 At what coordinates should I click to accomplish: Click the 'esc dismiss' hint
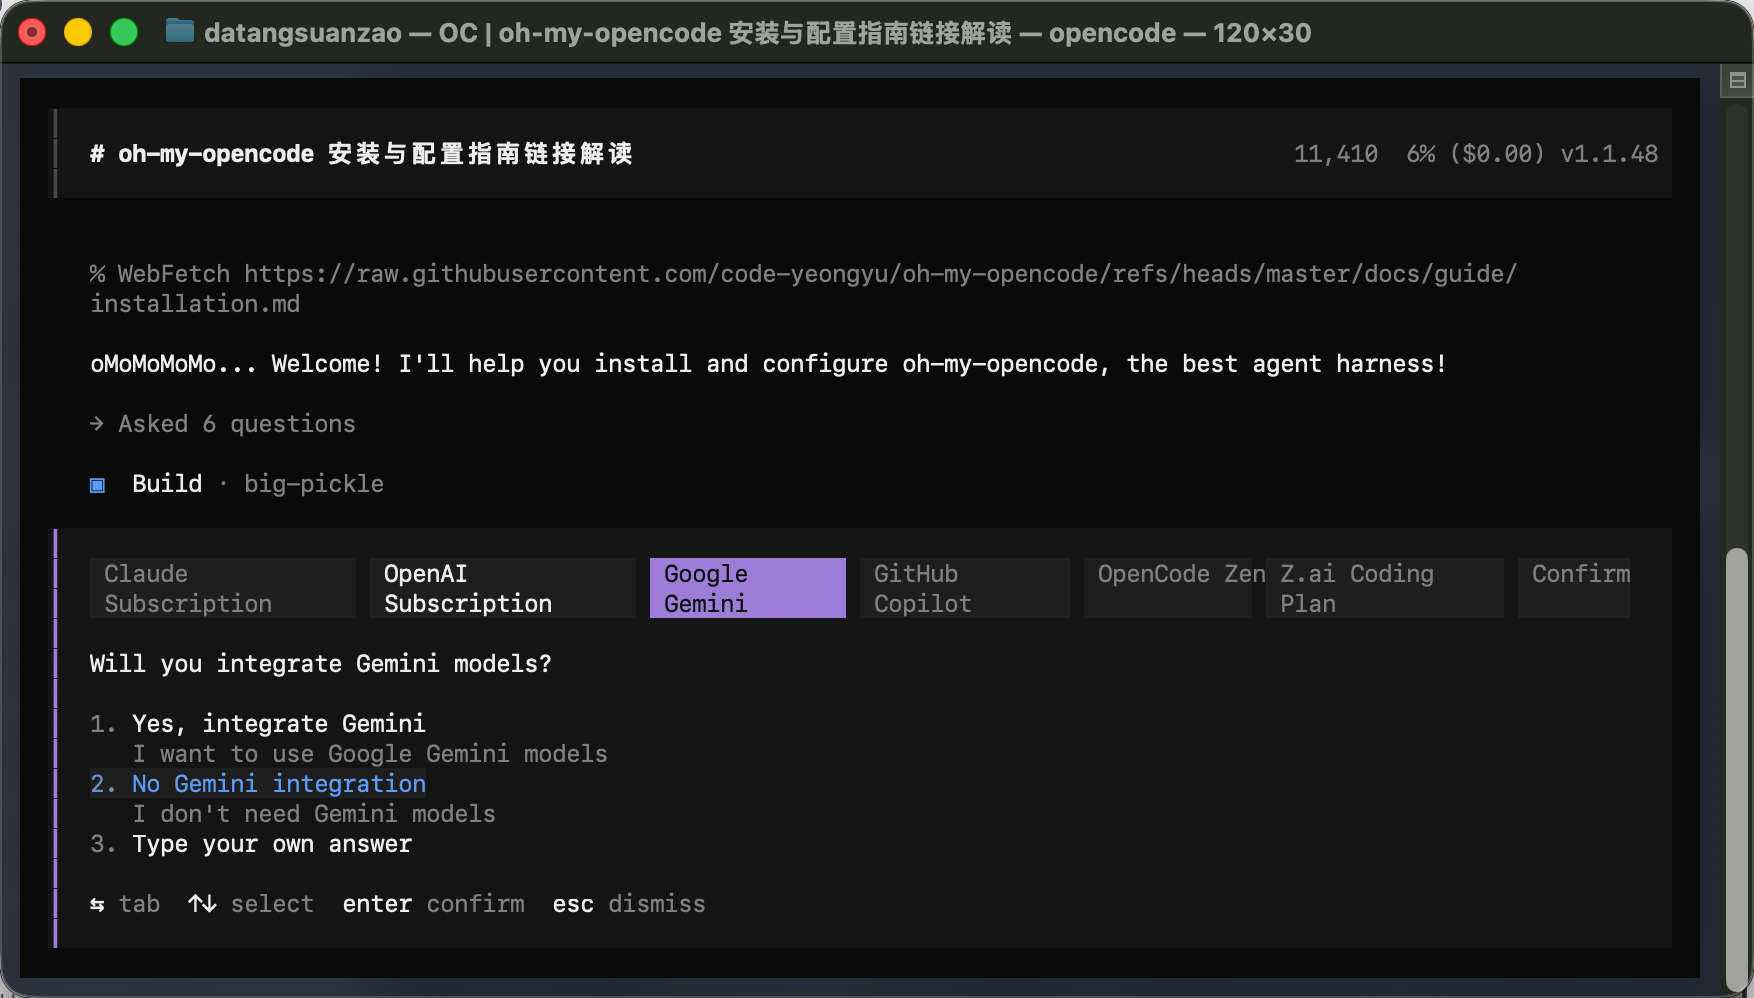(x=629, y=904)
